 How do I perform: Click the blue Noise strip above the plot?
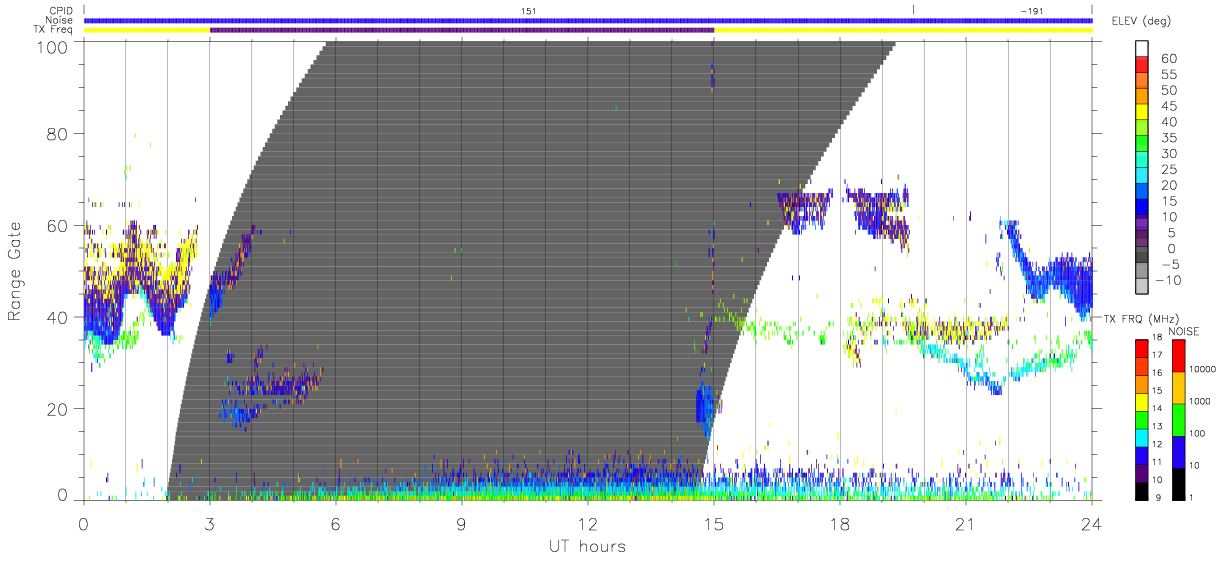pos(588,20)
